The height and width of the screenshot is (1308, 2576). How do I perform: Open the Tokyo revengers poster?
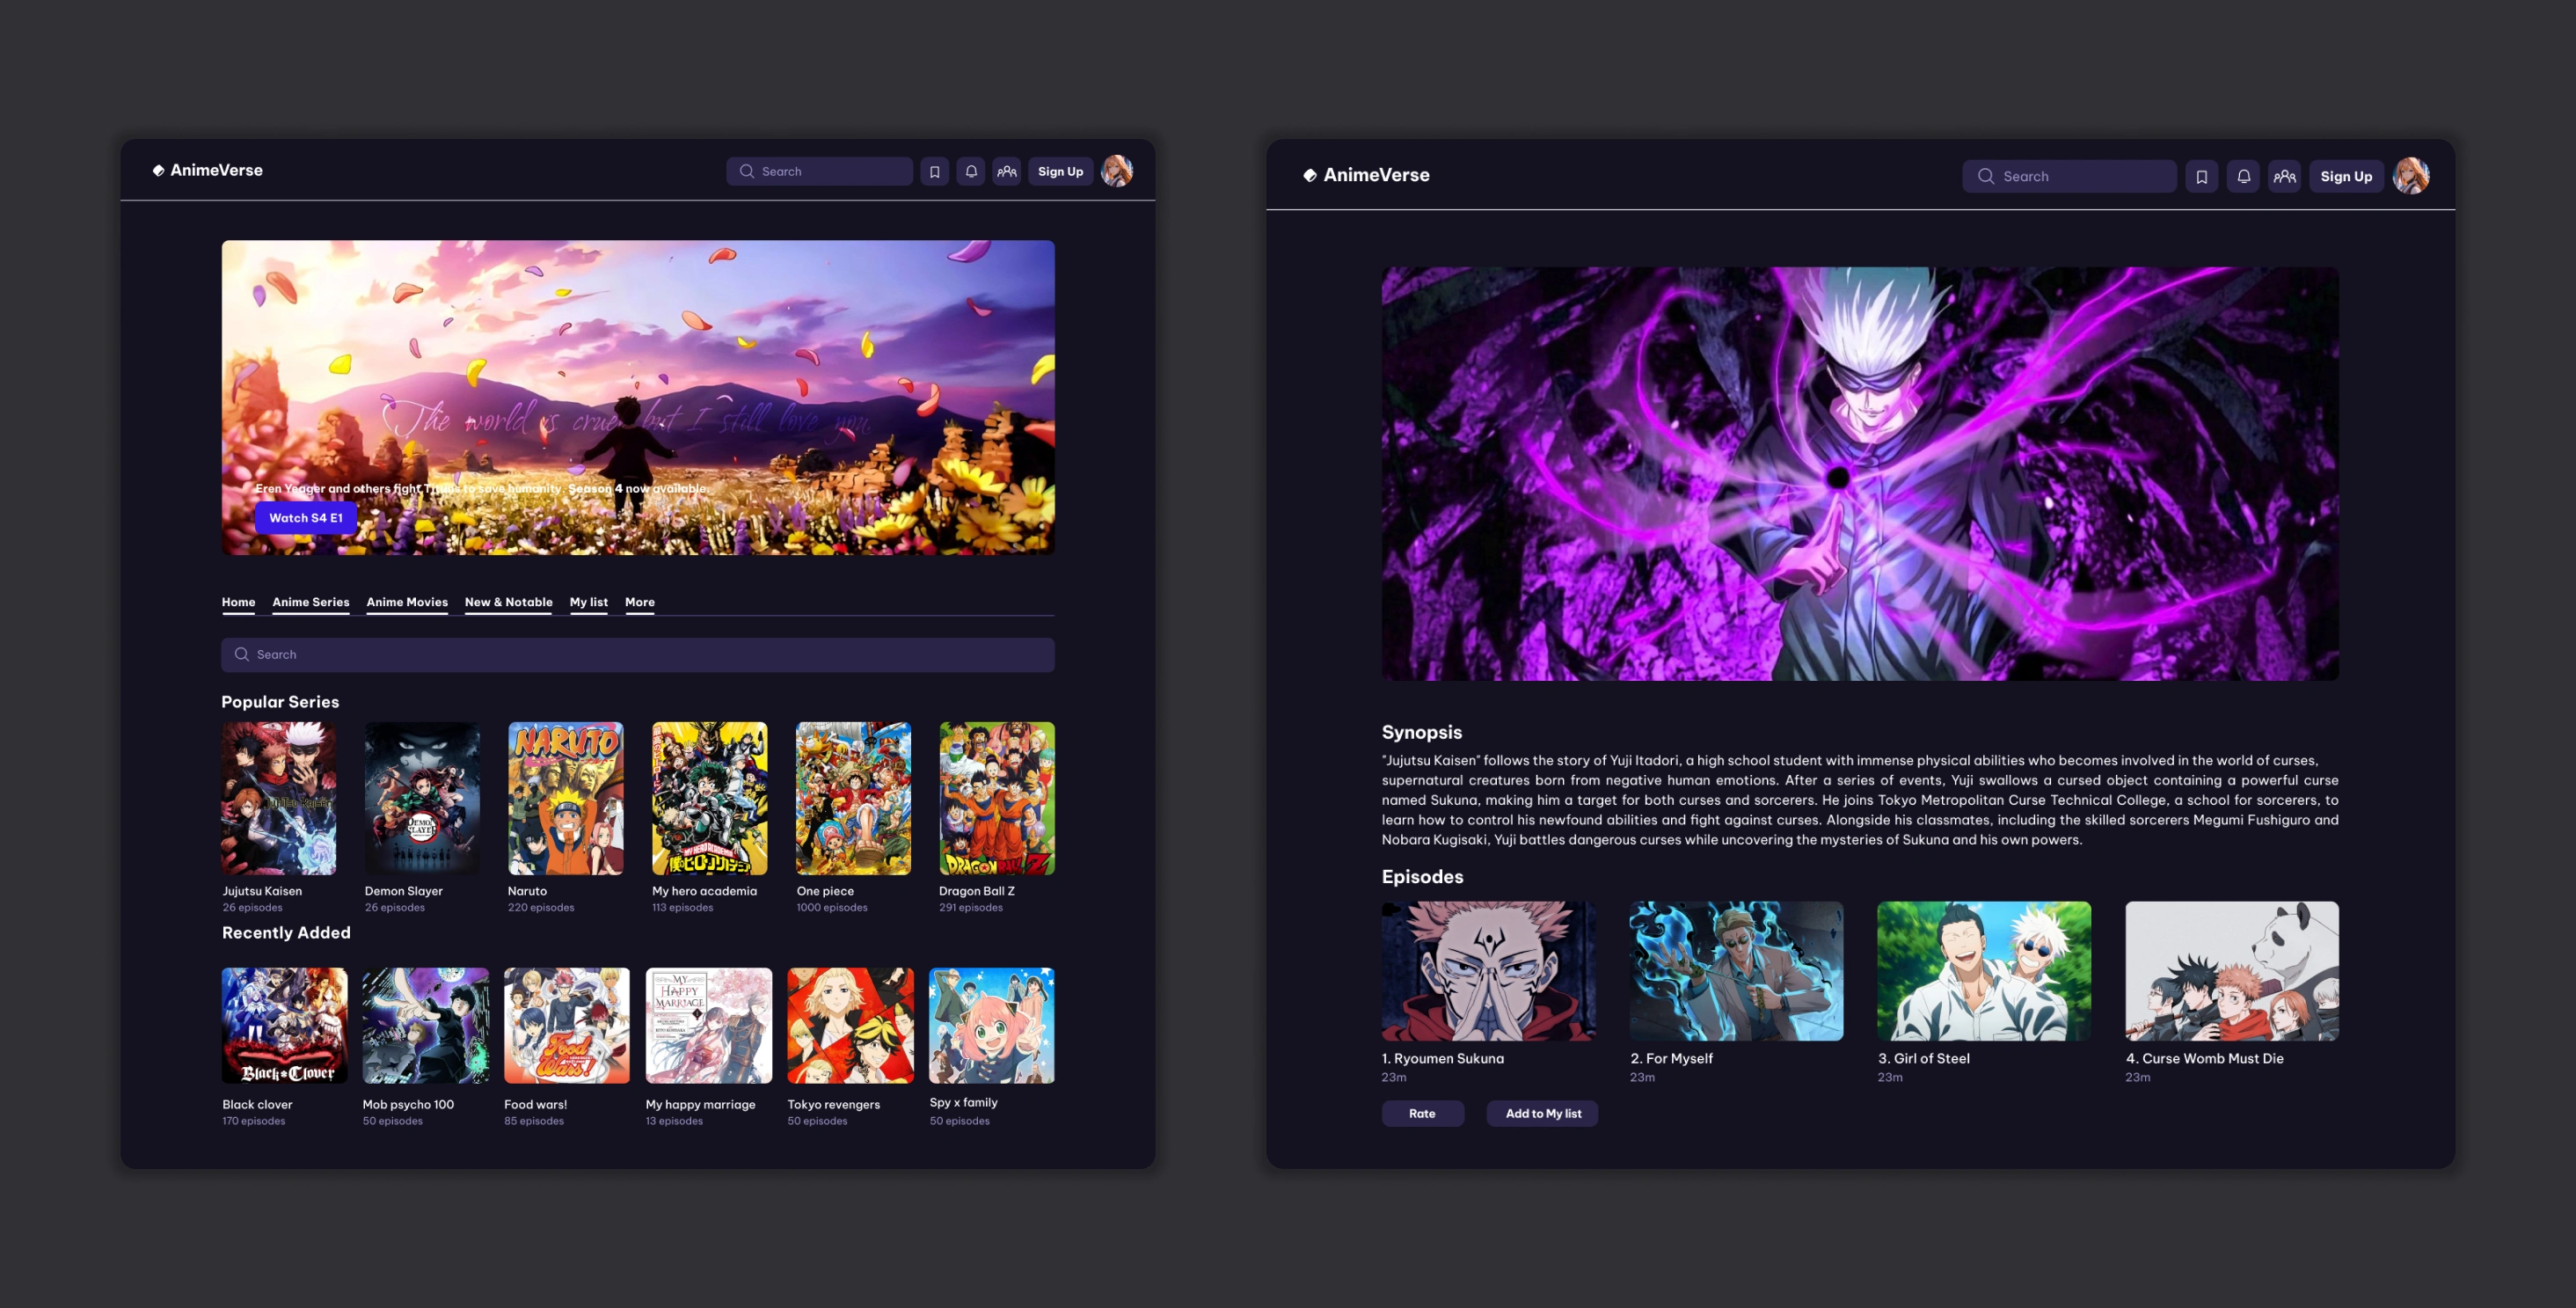click(x=851, y=1025)
